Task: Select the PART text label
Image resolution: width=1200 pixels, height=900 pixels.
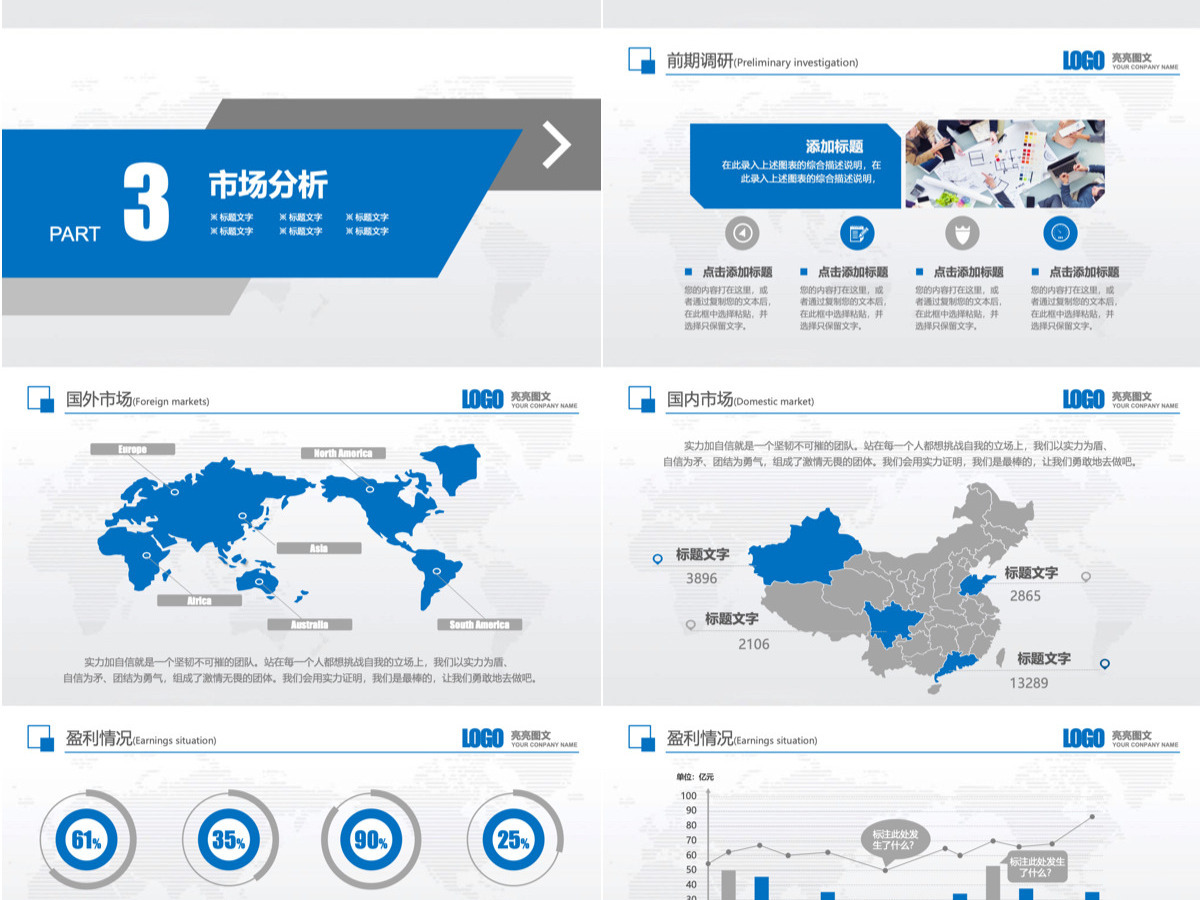Action: coord(75,234)
